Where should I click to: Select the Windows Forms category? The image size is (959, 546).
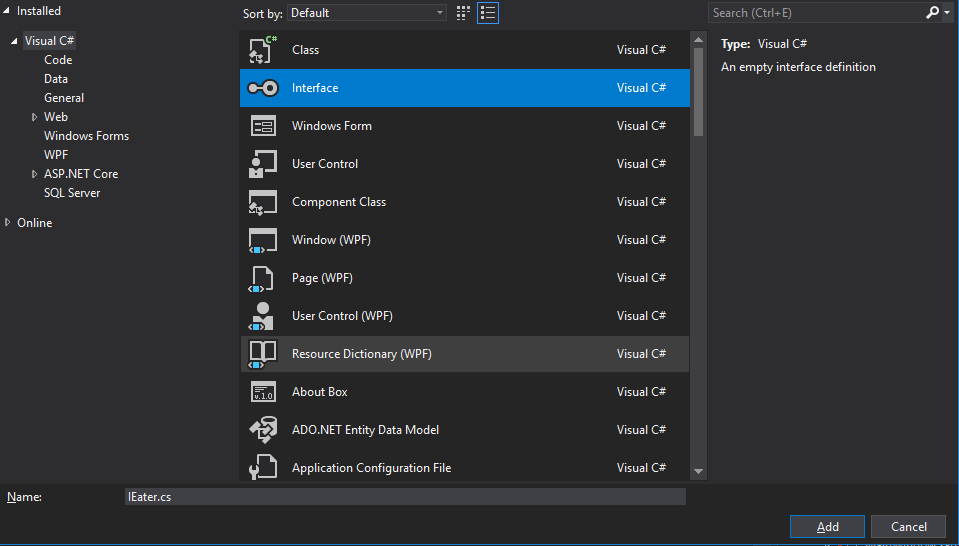(86, 136)
